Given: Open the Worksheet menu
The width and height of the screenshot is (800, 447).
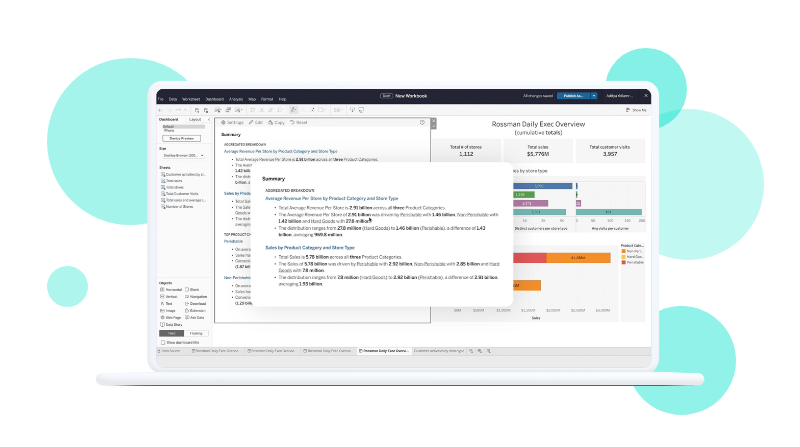Looking at the screenshot, I should tap(189, 100).
